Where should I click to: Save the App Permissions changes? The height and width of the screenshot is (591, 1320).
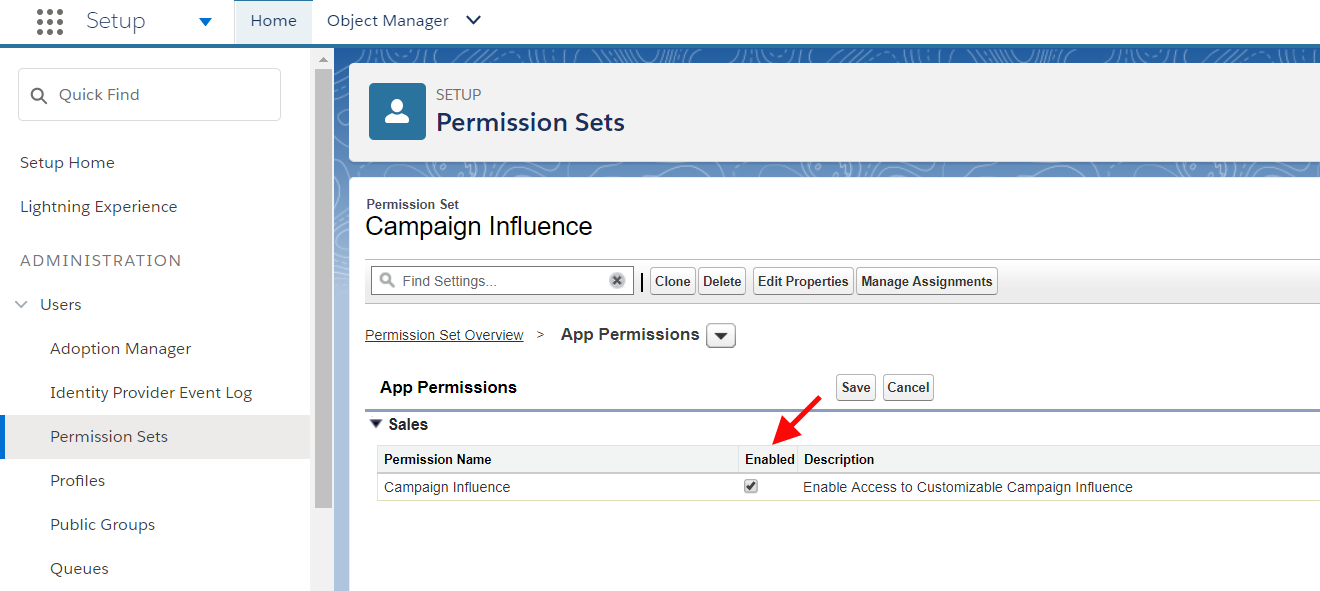[x=855, y=387]
